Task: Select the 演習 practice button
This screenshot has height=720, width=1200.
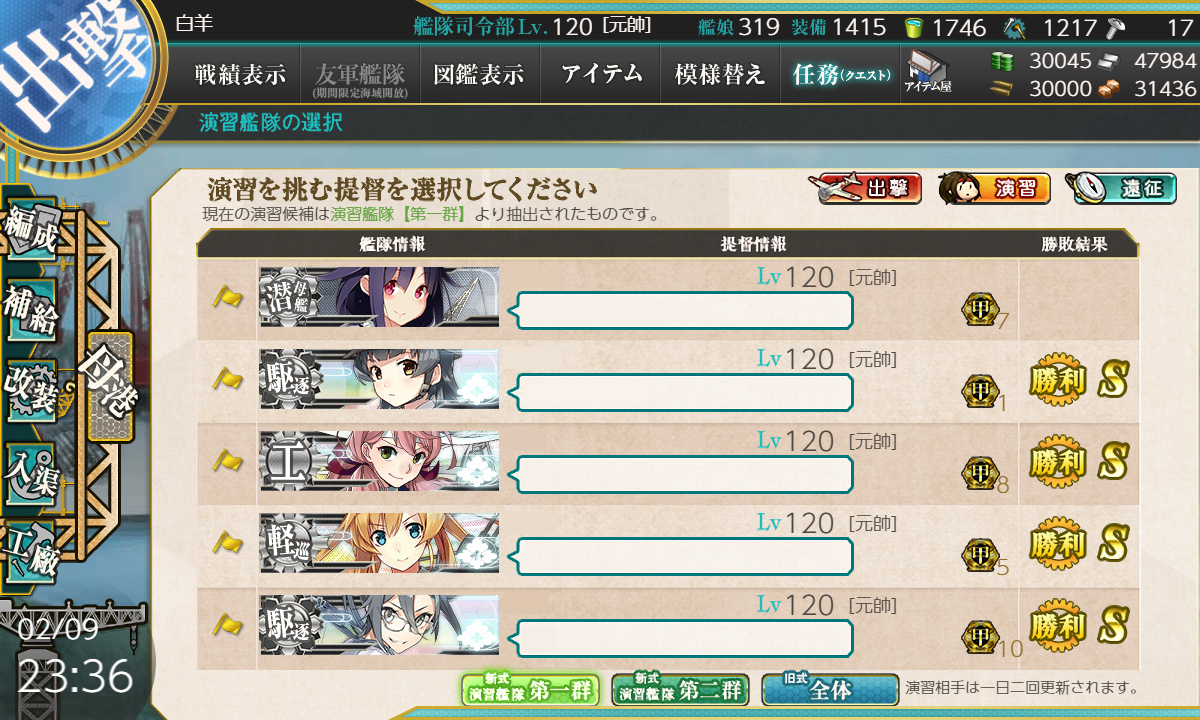Action: [x=995, y=188]
